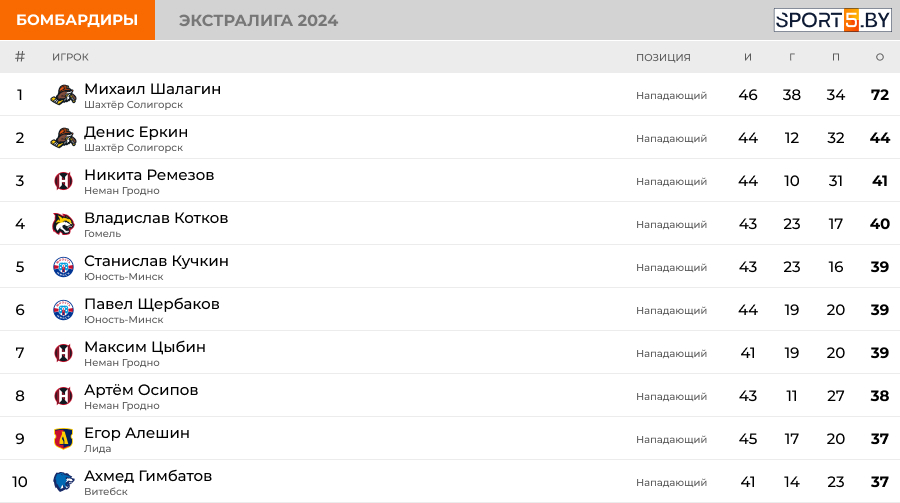Viewport: 900px width, 503px height.
Task: Click the team logo next to Денис Еркин
Action: (63, 138)
